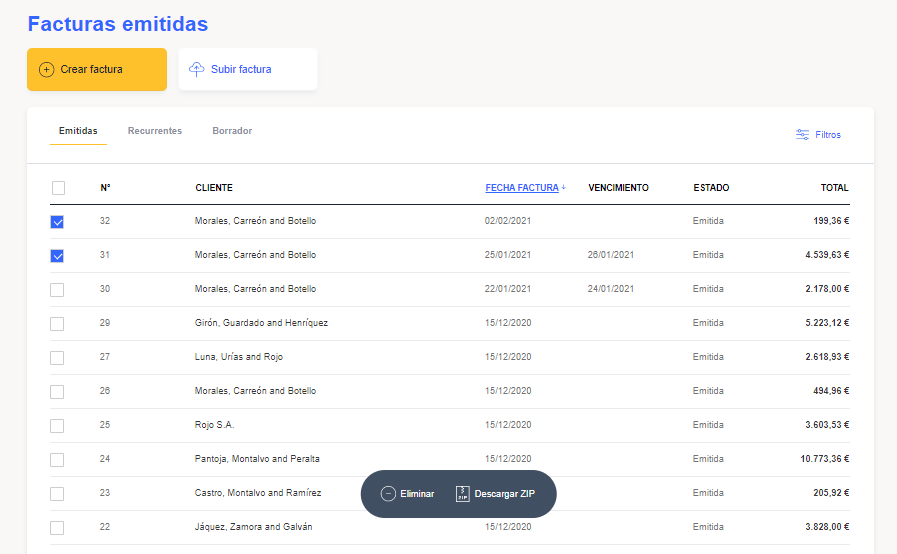Click client Jáquez, Zamora and Galván

pyautogui.click(x=253, y=527)
